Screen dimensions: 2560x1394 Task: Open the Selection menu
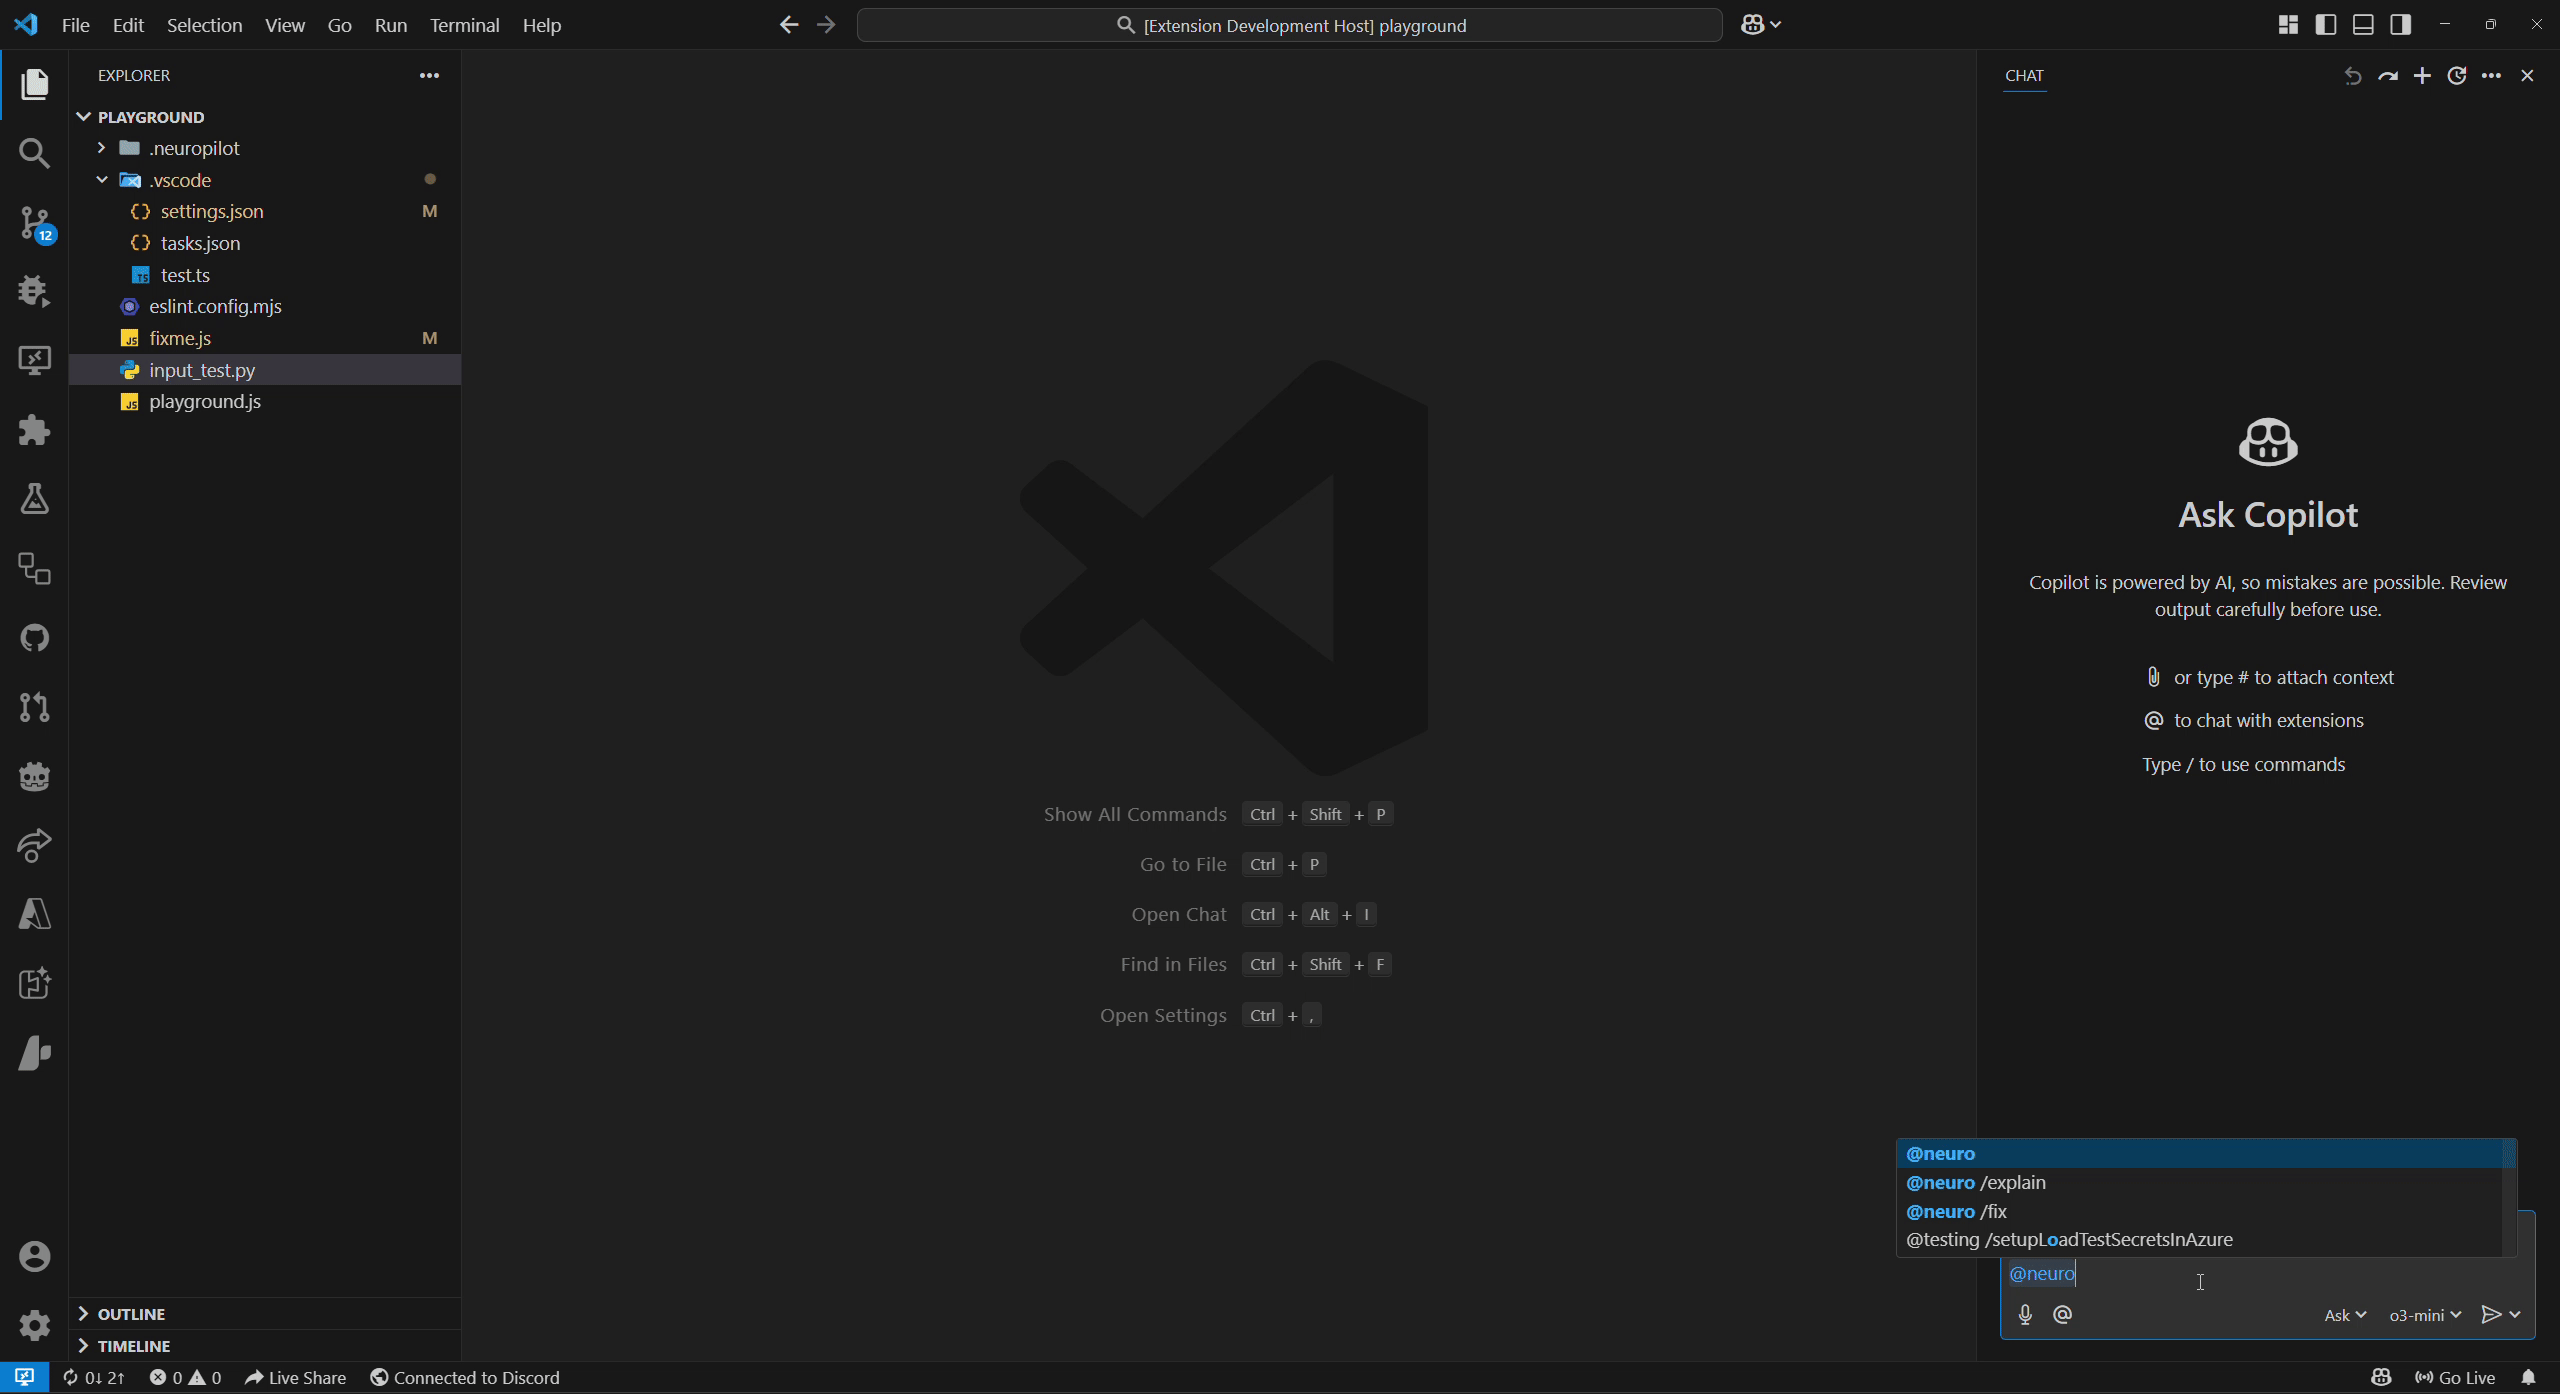click(x=204, y=25)
